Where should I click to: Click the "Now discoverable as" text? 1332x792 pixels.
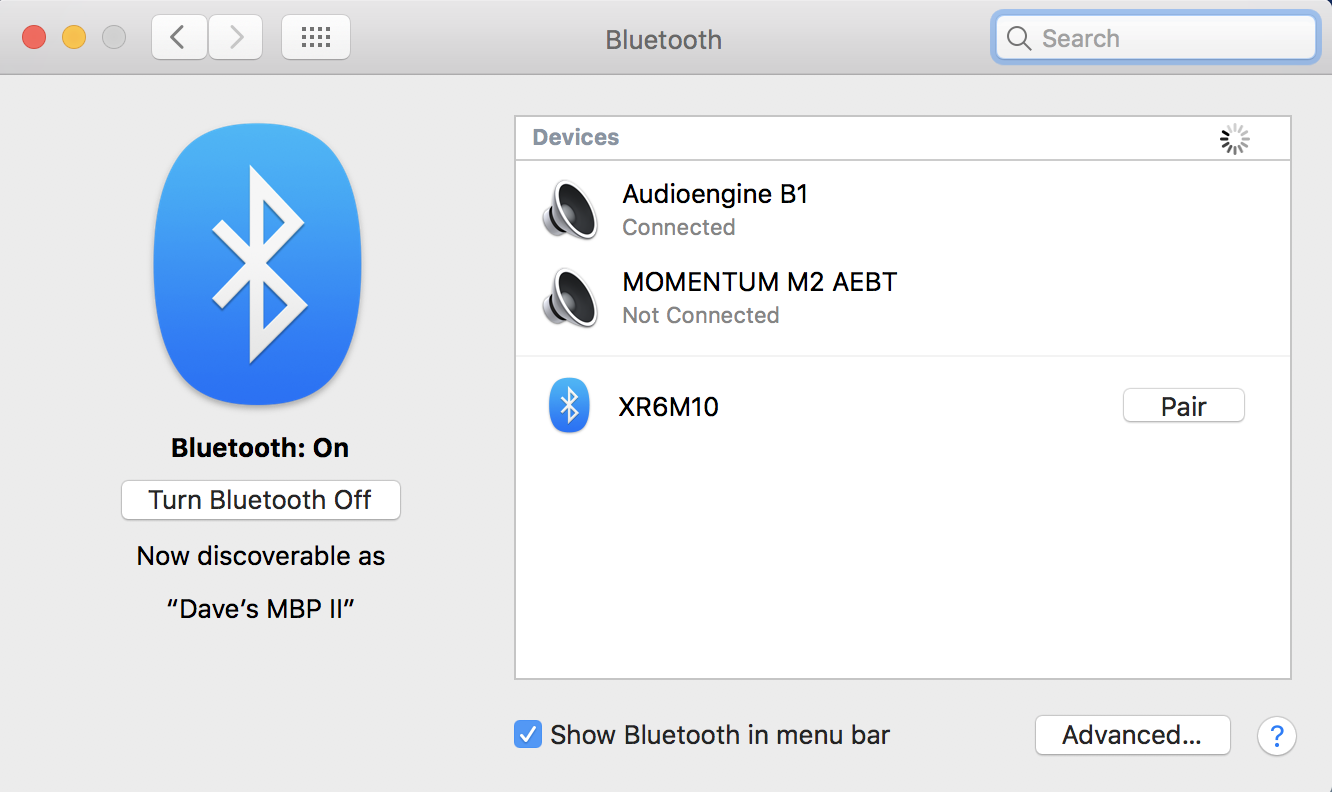260,556
